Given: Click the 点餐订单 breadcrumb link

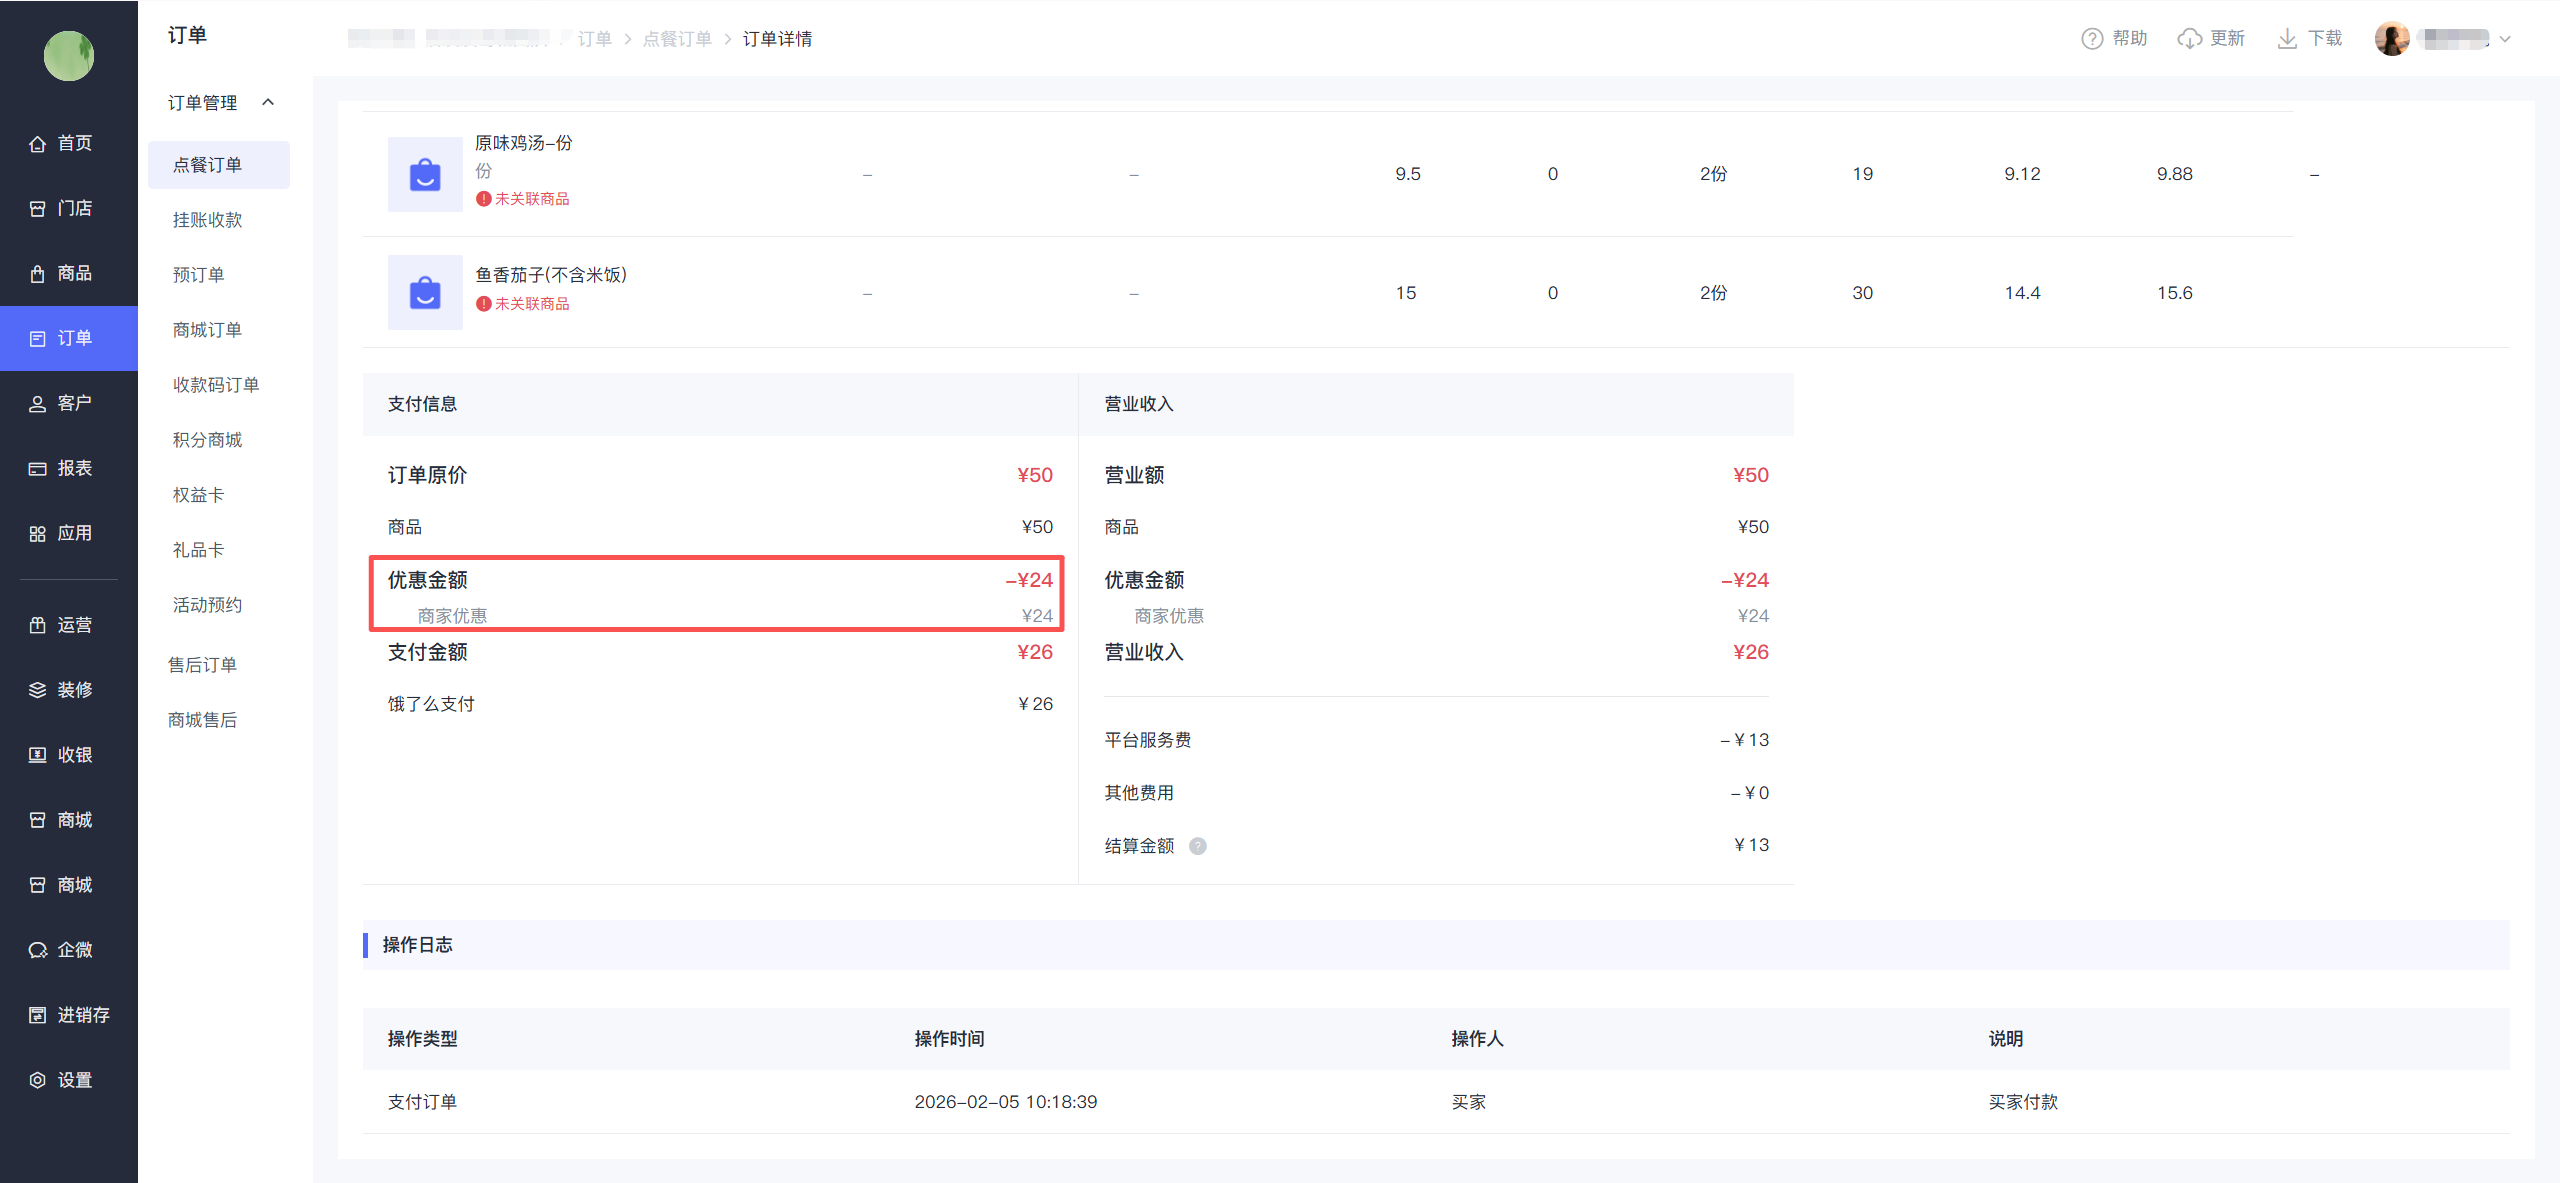Looking at the screenshot, I should point(677,38).
